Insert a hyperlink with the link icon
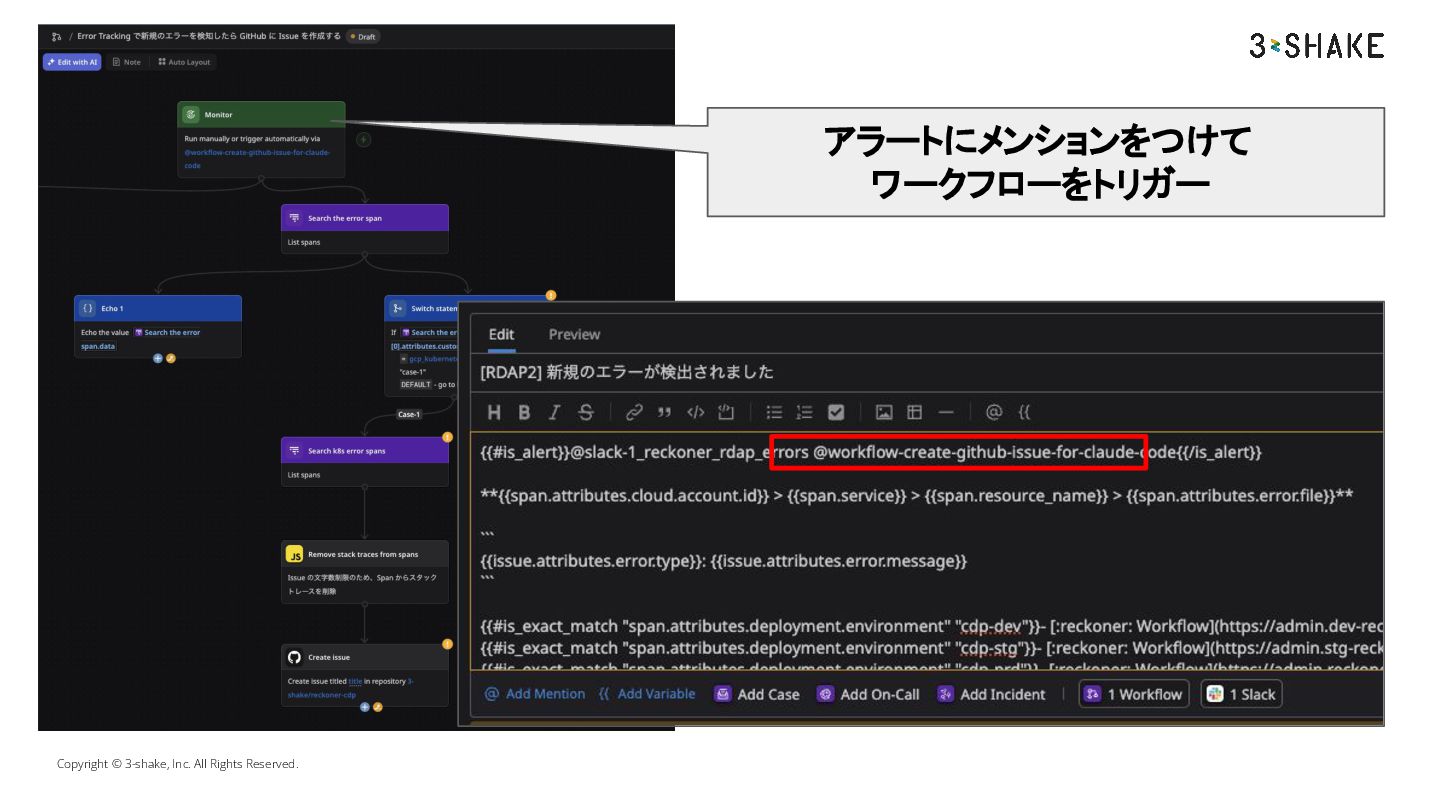This screenshot has width=1440, height=810. coord(634,412)
